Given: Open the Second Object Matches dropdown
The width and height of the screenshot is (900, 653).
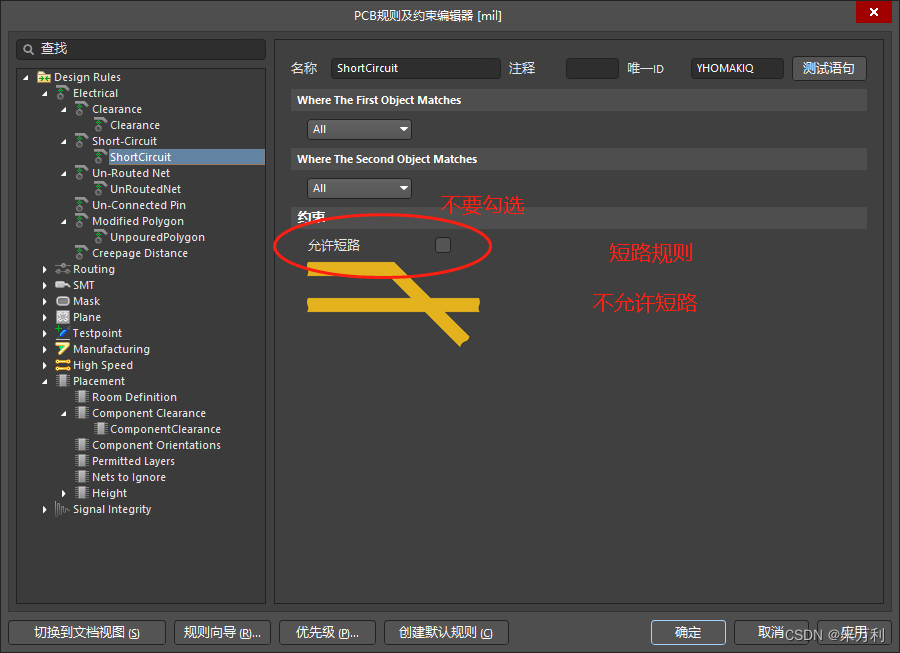Looking at the screenshot, I should coord(359,188).
